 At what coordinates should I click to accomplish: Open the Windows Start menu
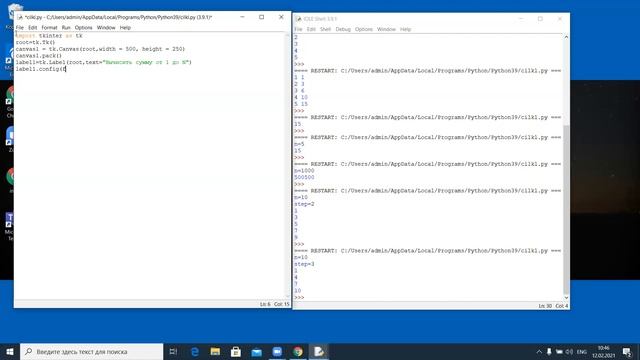point(10,351)
